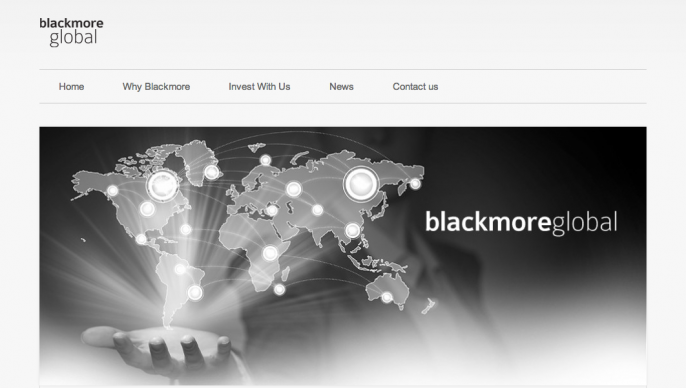Click the glowing node over southern China
The image size is (686, 388).
pos(353,230)
